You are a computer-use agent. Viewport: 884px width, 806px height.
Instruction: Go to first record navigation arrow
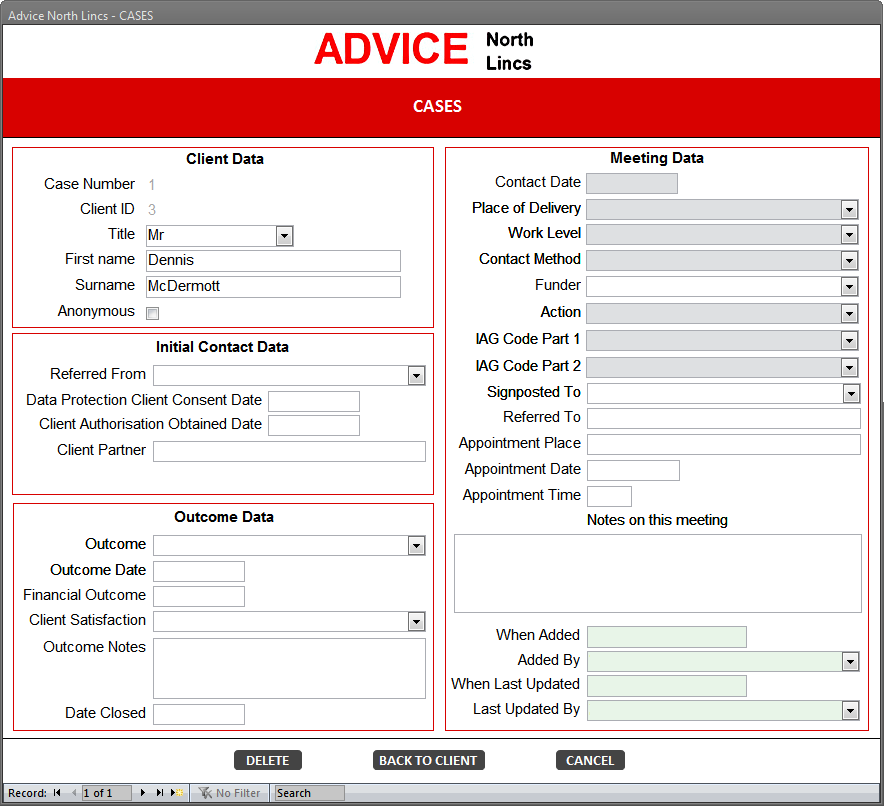tap(57, 792)
